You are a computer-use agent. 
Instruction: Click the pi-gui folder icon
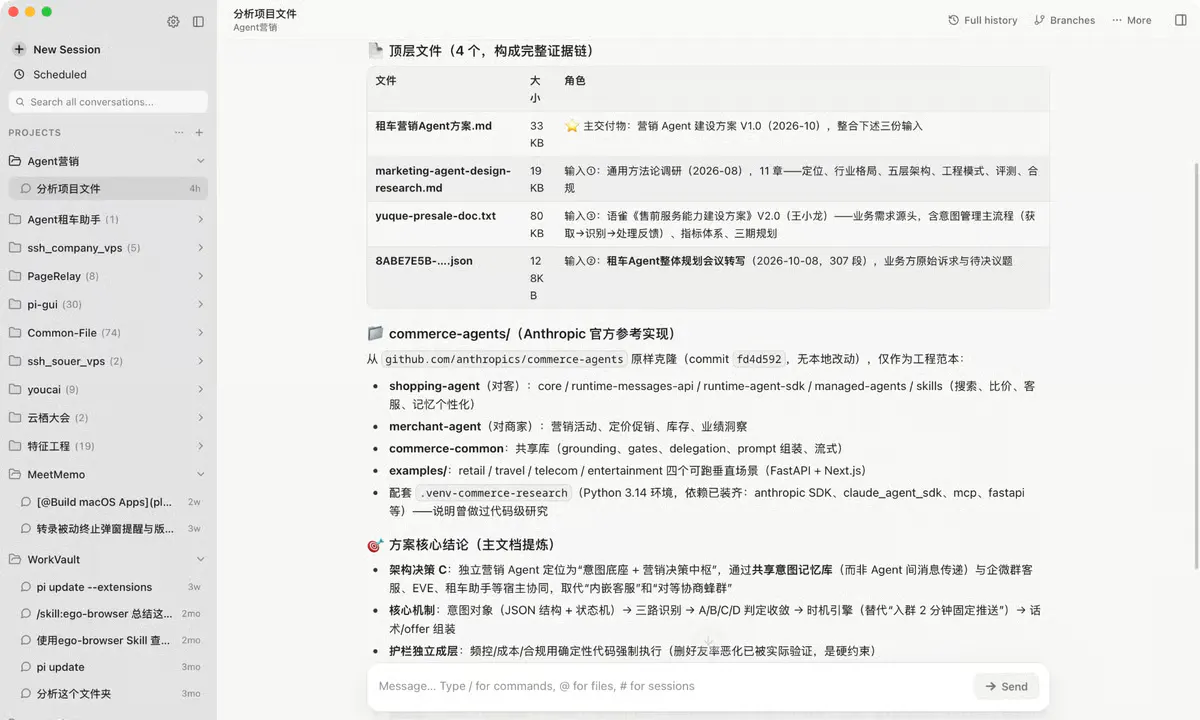point(15,304)
